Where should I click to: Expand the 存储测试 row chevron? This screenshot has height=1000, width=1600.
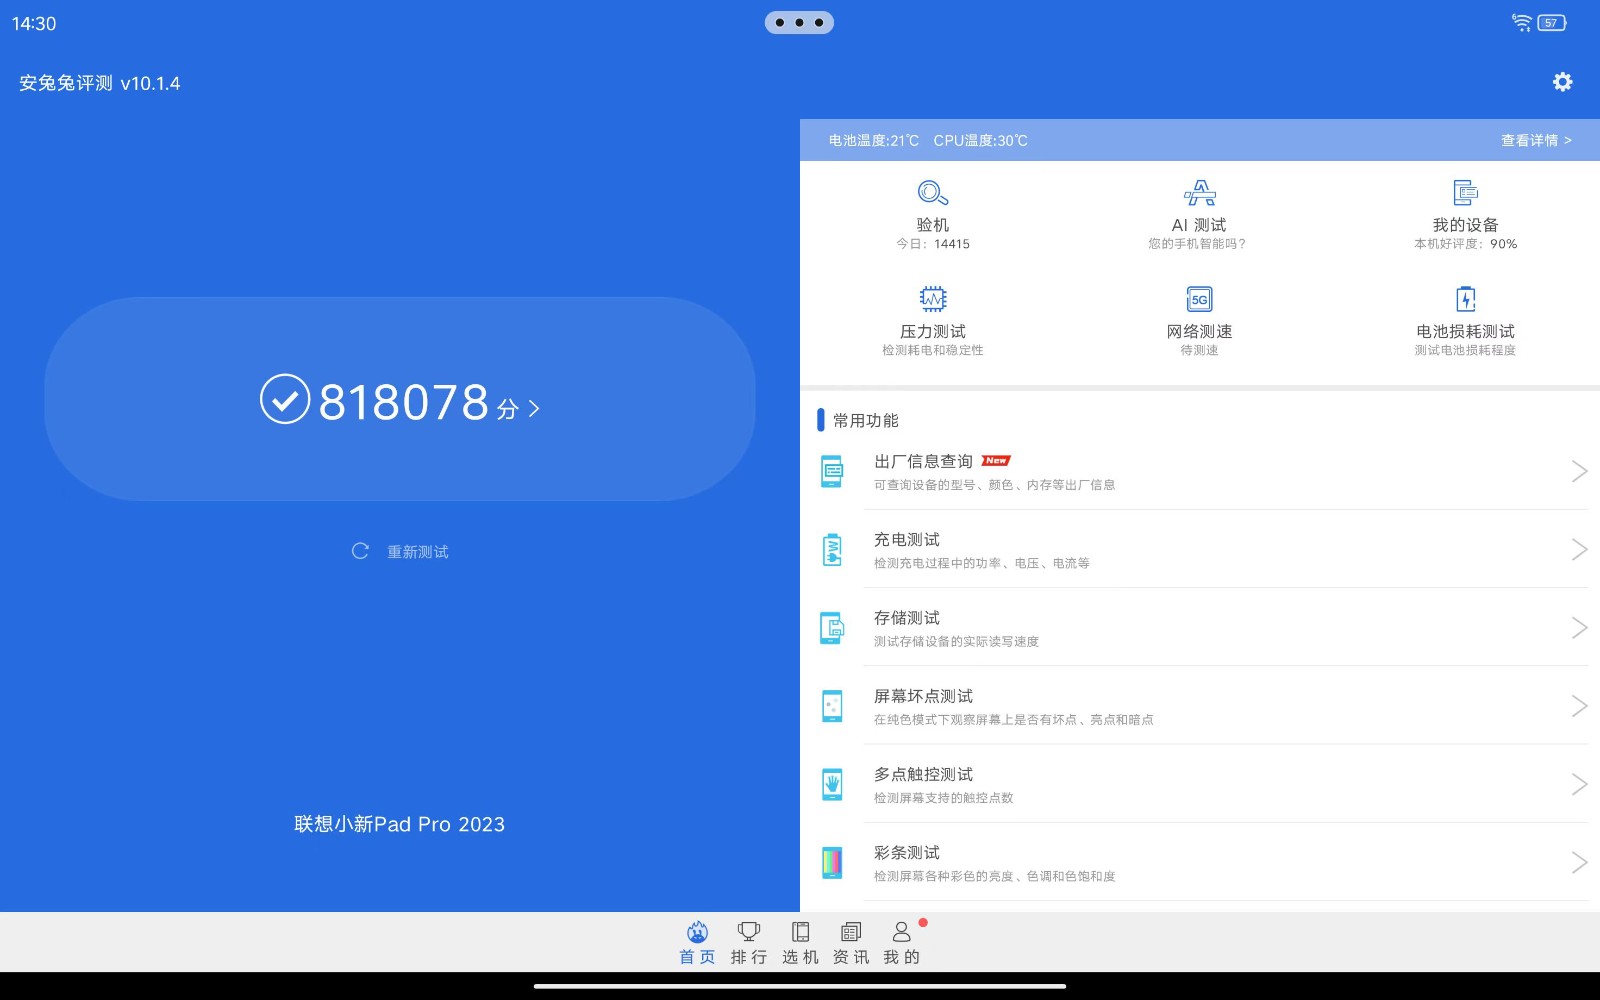tap(1579, 627)
